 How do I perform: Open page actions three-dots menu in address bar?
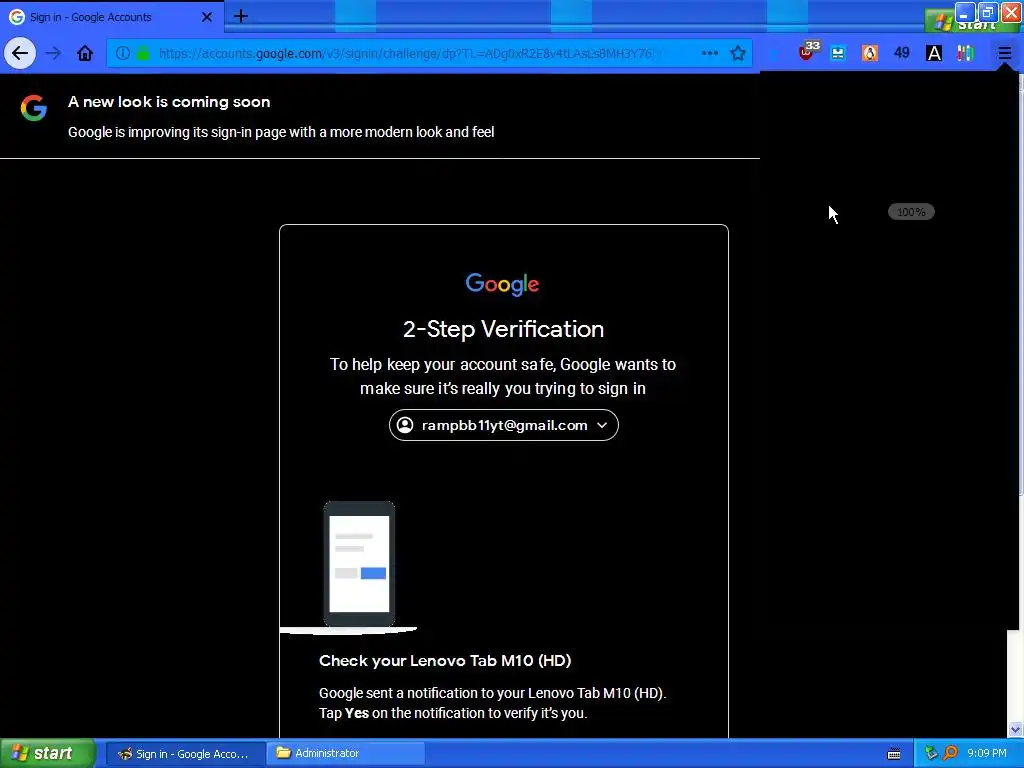[710, 53]
